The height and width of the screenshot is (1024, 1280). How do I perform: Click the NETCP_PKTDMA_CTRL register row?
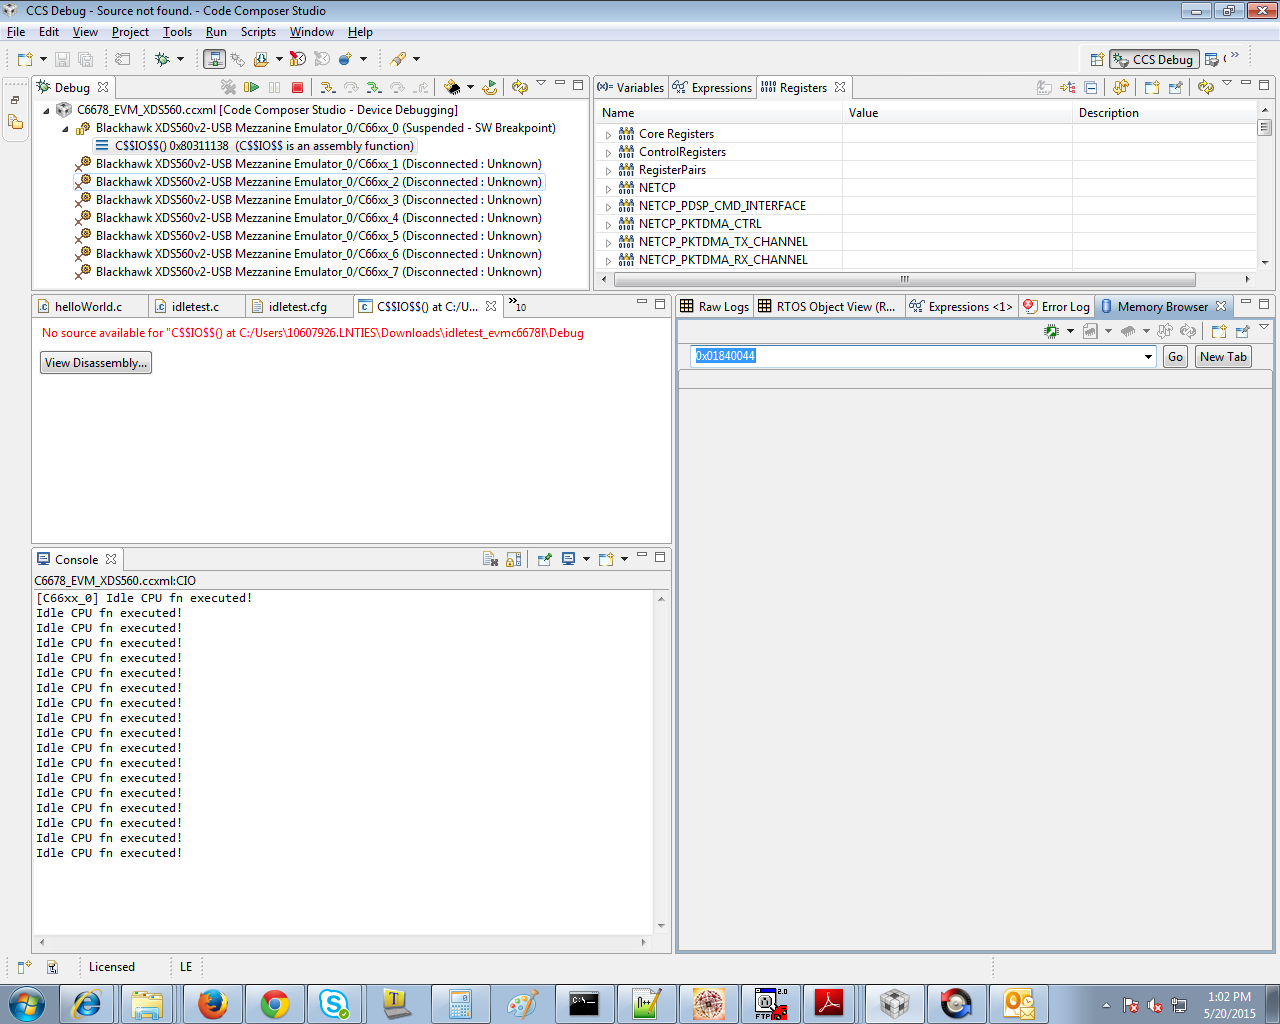point(927,224)
